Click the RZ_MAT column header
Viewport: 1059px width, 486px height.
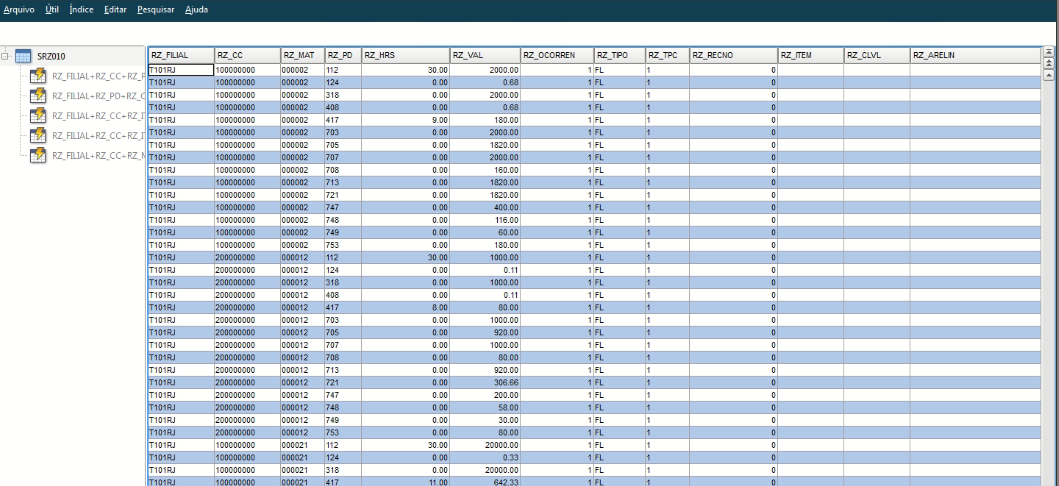click(303, 55)
